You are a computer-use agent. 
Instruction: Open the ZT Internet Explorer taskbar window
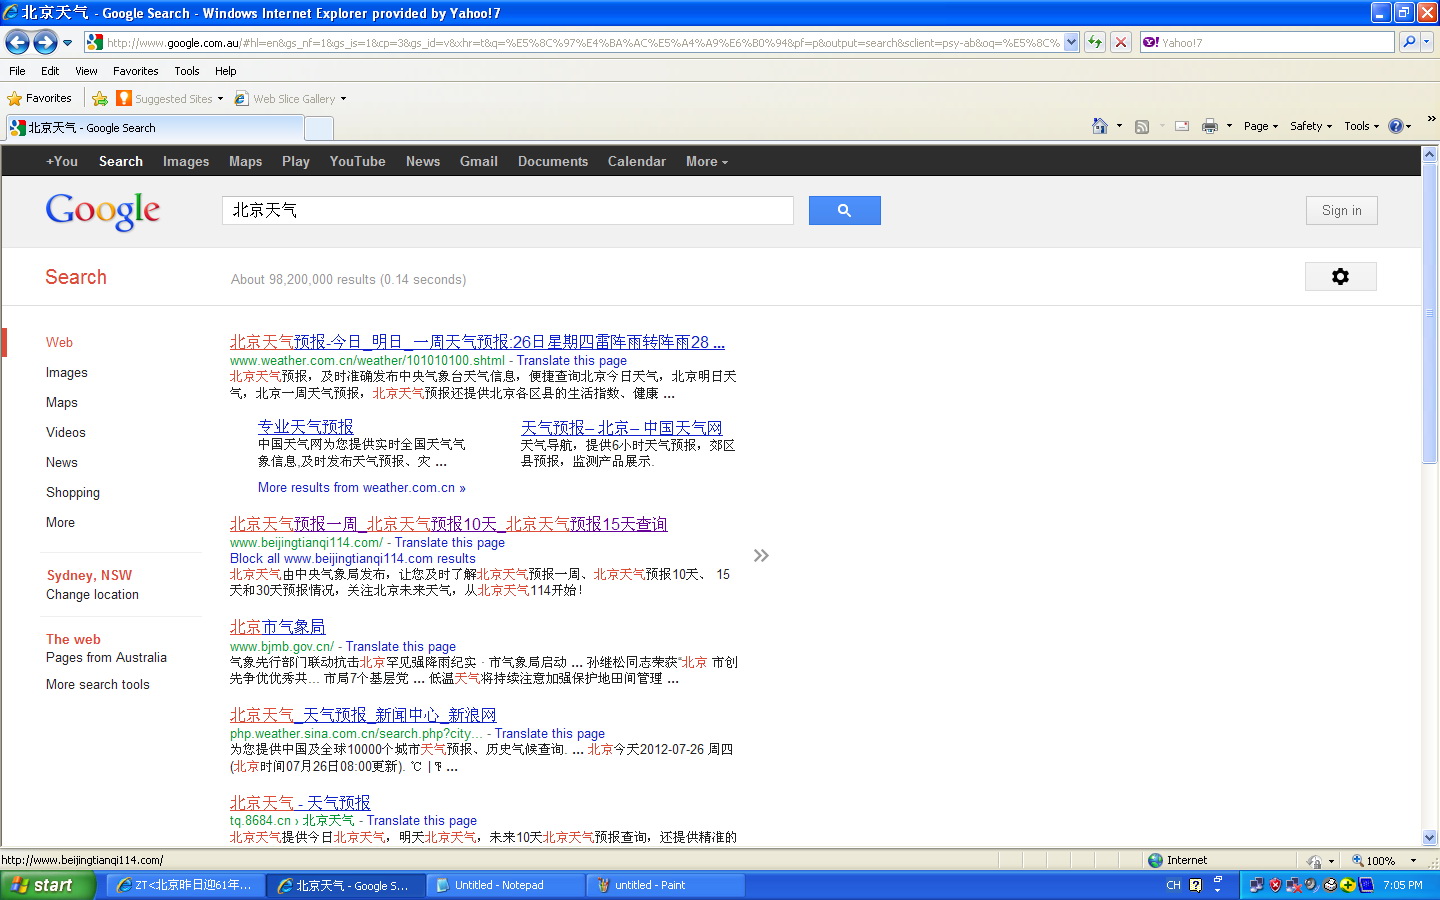(187, 885)
